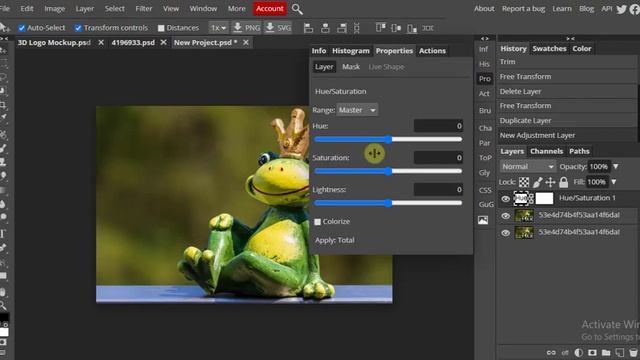Image resolution: width=640 pixels, height=360 pixels.
Task: Click the Saturation slider handle
Action: tap(389, 171)
